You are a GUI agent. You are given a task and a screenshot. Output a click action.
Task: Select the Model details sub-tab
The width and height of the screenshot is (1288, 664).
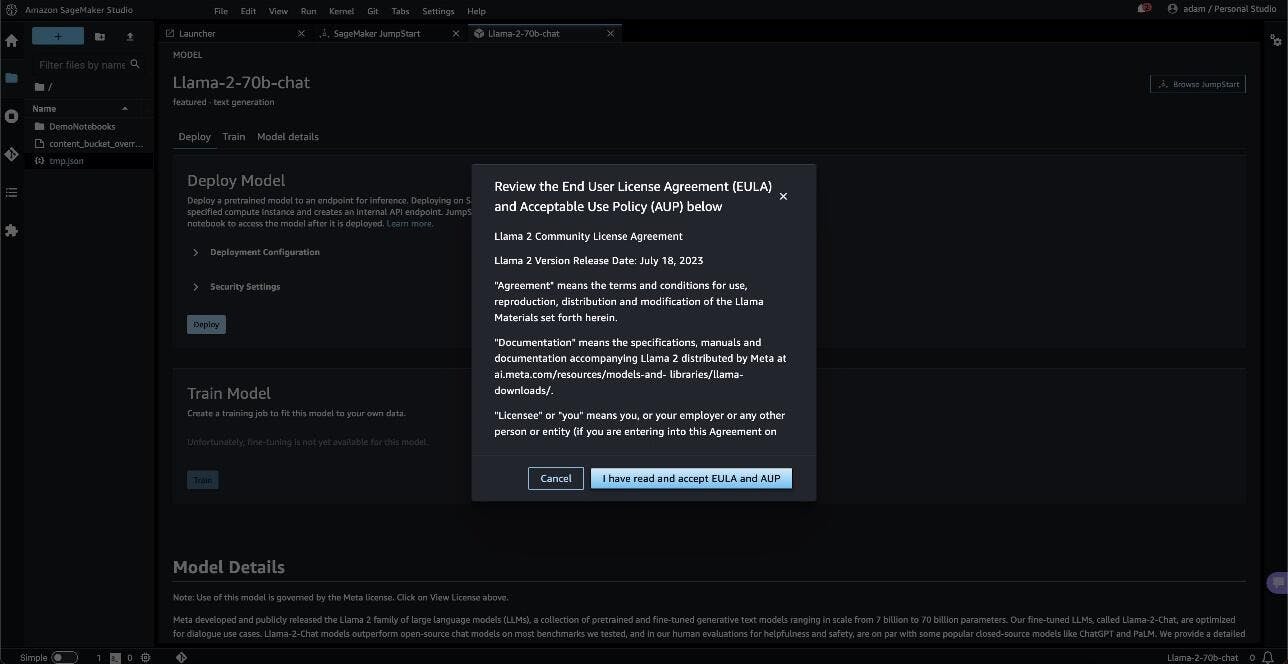click(288, 137)
